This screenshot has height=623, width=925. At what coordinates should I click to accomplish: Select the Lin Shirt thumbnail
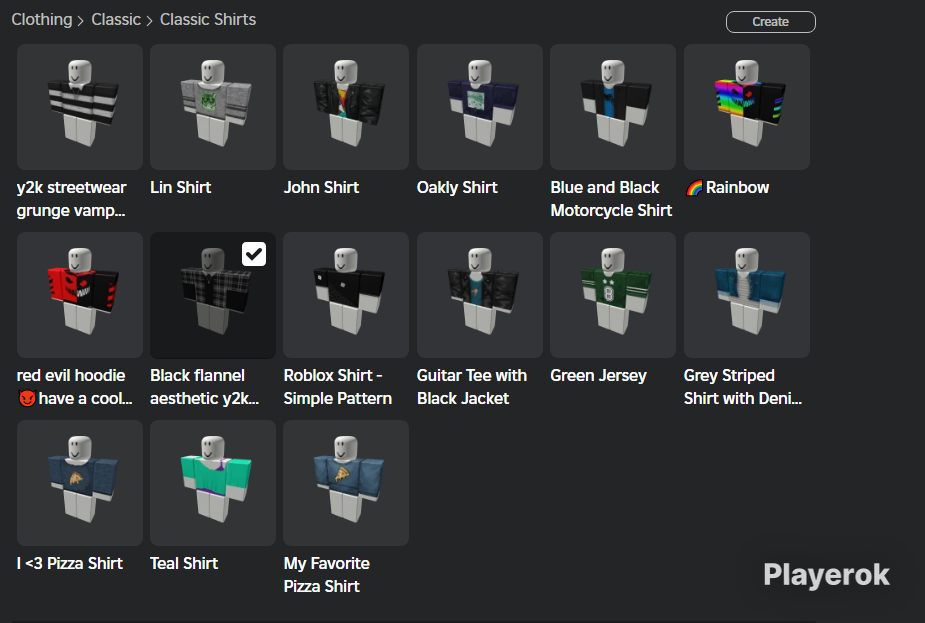click(x=213, y=107)
